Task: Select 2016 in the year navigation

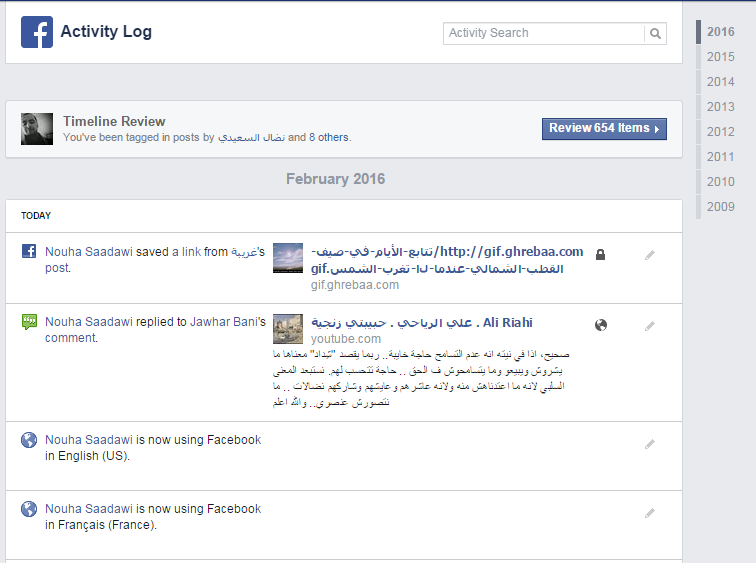Action: click(720, 32)
